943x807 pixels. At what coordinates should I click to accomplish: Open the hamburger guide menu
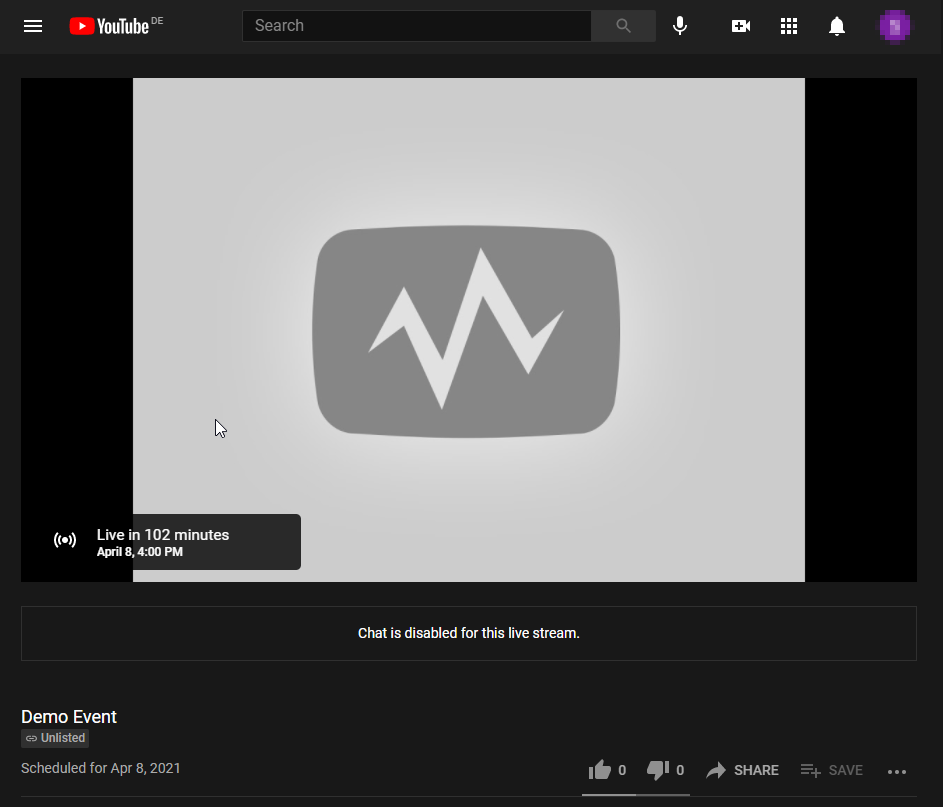coord(32,26)
